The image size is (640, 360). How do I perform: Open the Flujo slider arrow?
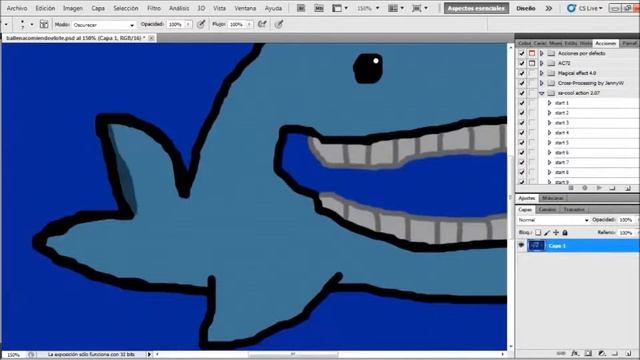point(249,24)
